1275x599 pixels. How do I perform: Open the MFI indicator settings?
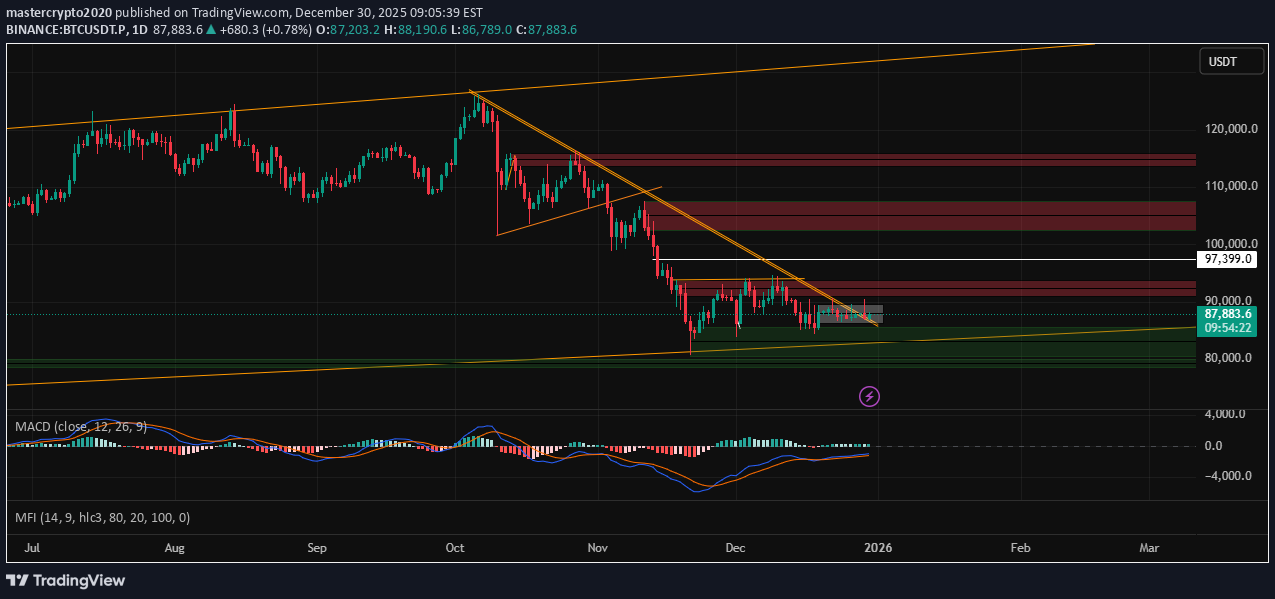[101, 517]
